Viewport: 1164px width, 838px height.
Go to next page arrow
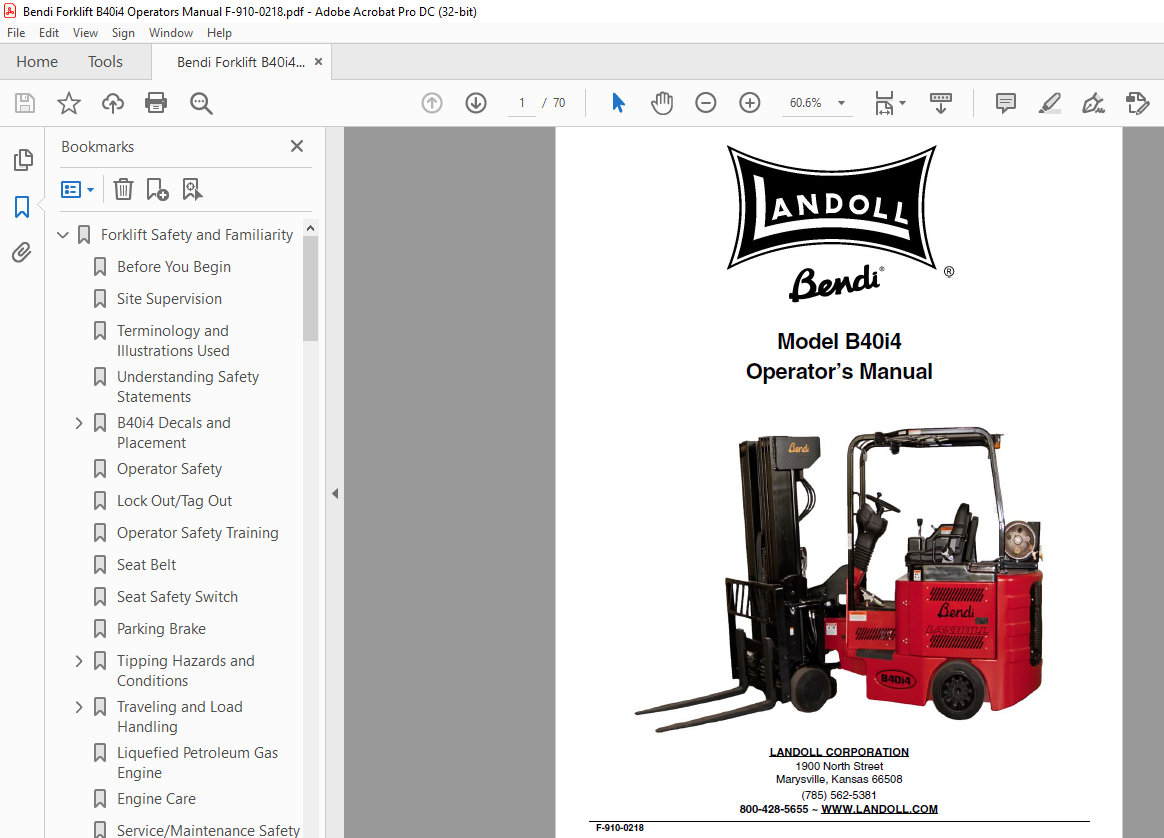(x=476, y=103)
